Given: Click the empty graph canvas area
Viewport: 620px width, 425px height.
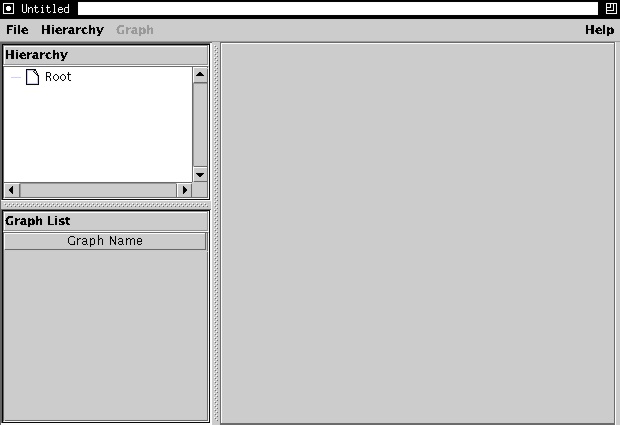Looking at the screenshot, I should [418, 233].
